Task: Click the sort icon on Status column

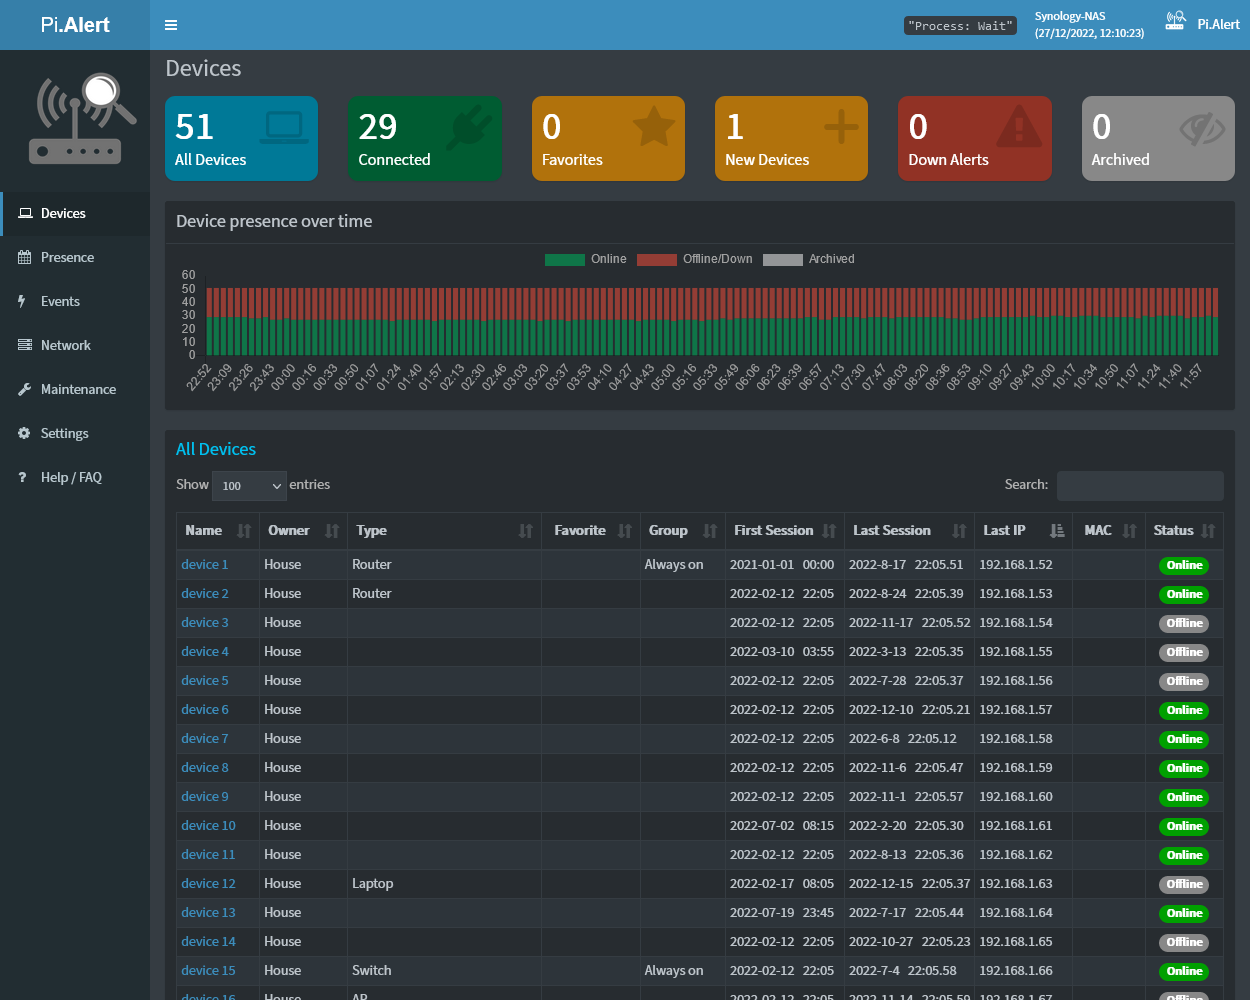Action: (x=1208, y=531)
